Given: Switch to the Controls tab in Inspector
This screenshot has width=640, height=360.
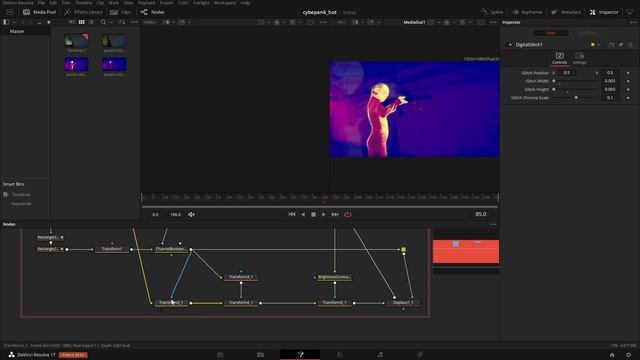Looking at the screenshot, I should coord(560,58).
